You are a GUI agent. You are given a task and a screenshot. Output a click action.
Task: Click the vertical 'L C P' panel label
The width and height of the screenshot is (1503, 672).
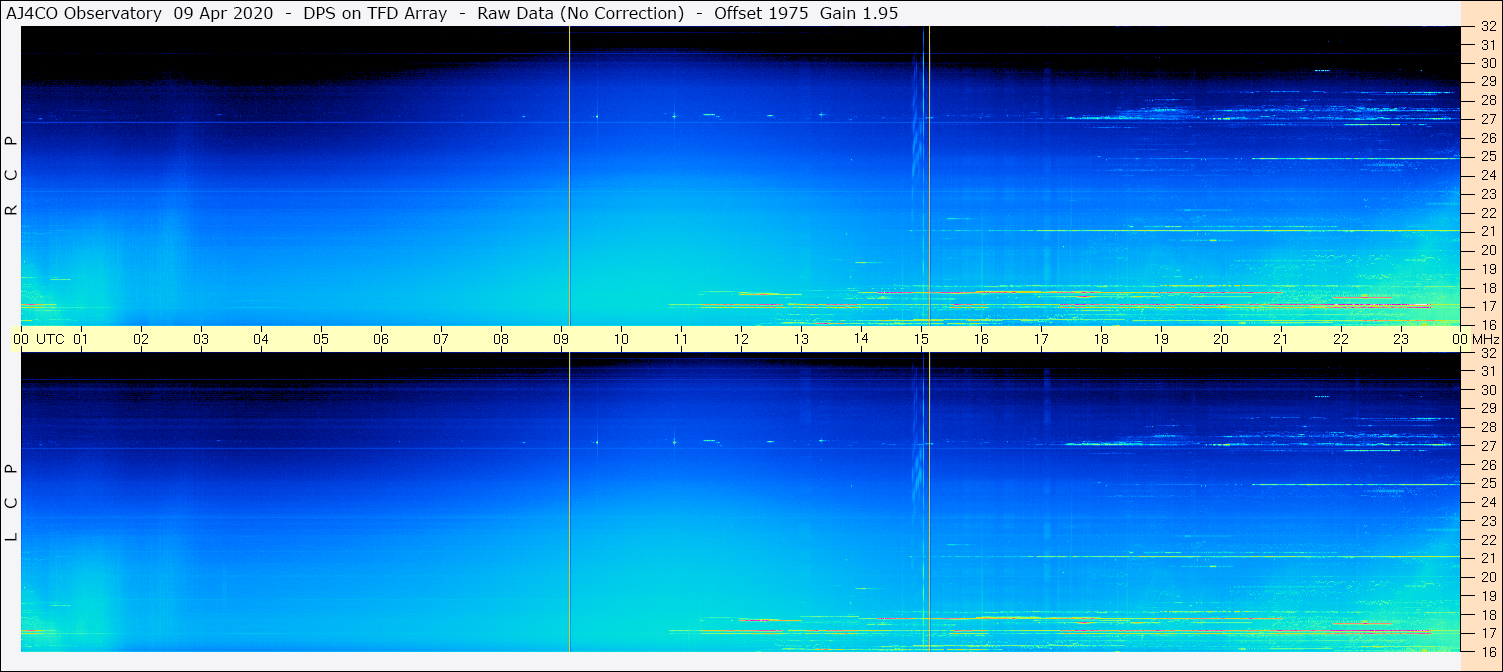coord(11,503)
